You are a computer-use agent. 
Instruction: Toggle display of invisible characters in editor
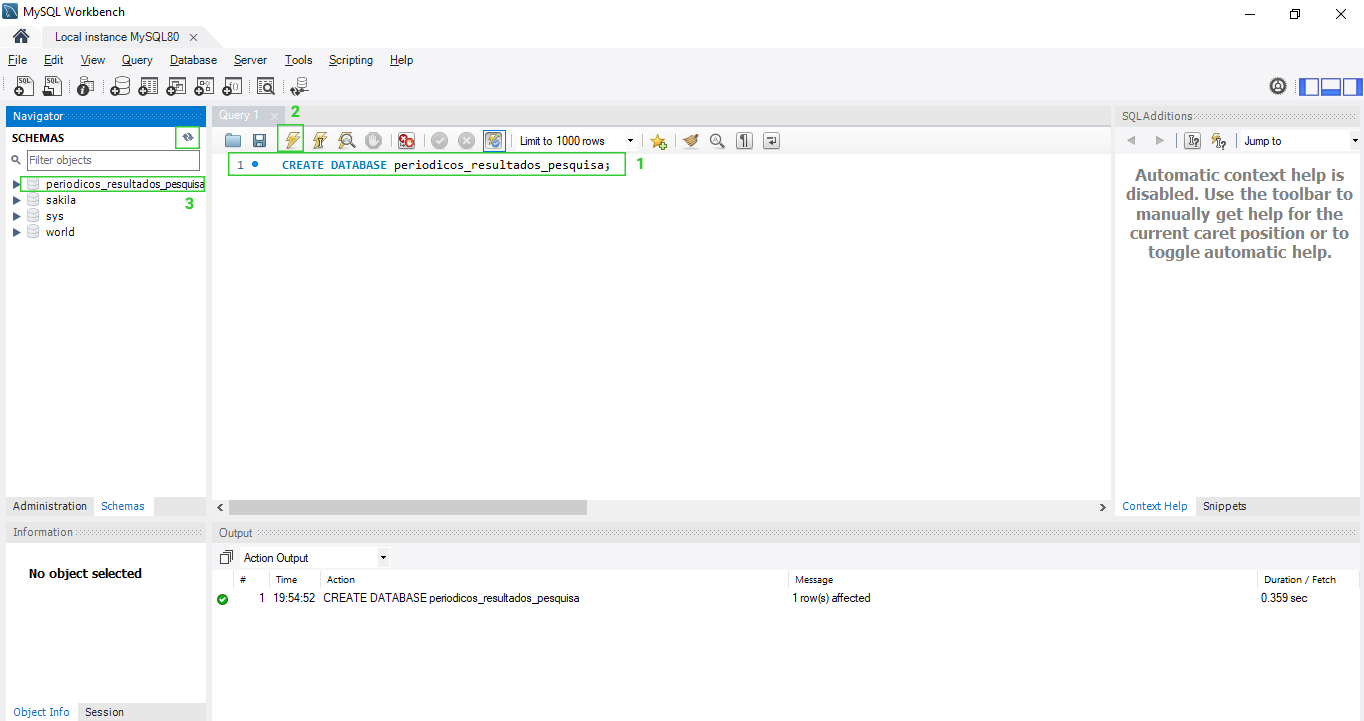744,140
